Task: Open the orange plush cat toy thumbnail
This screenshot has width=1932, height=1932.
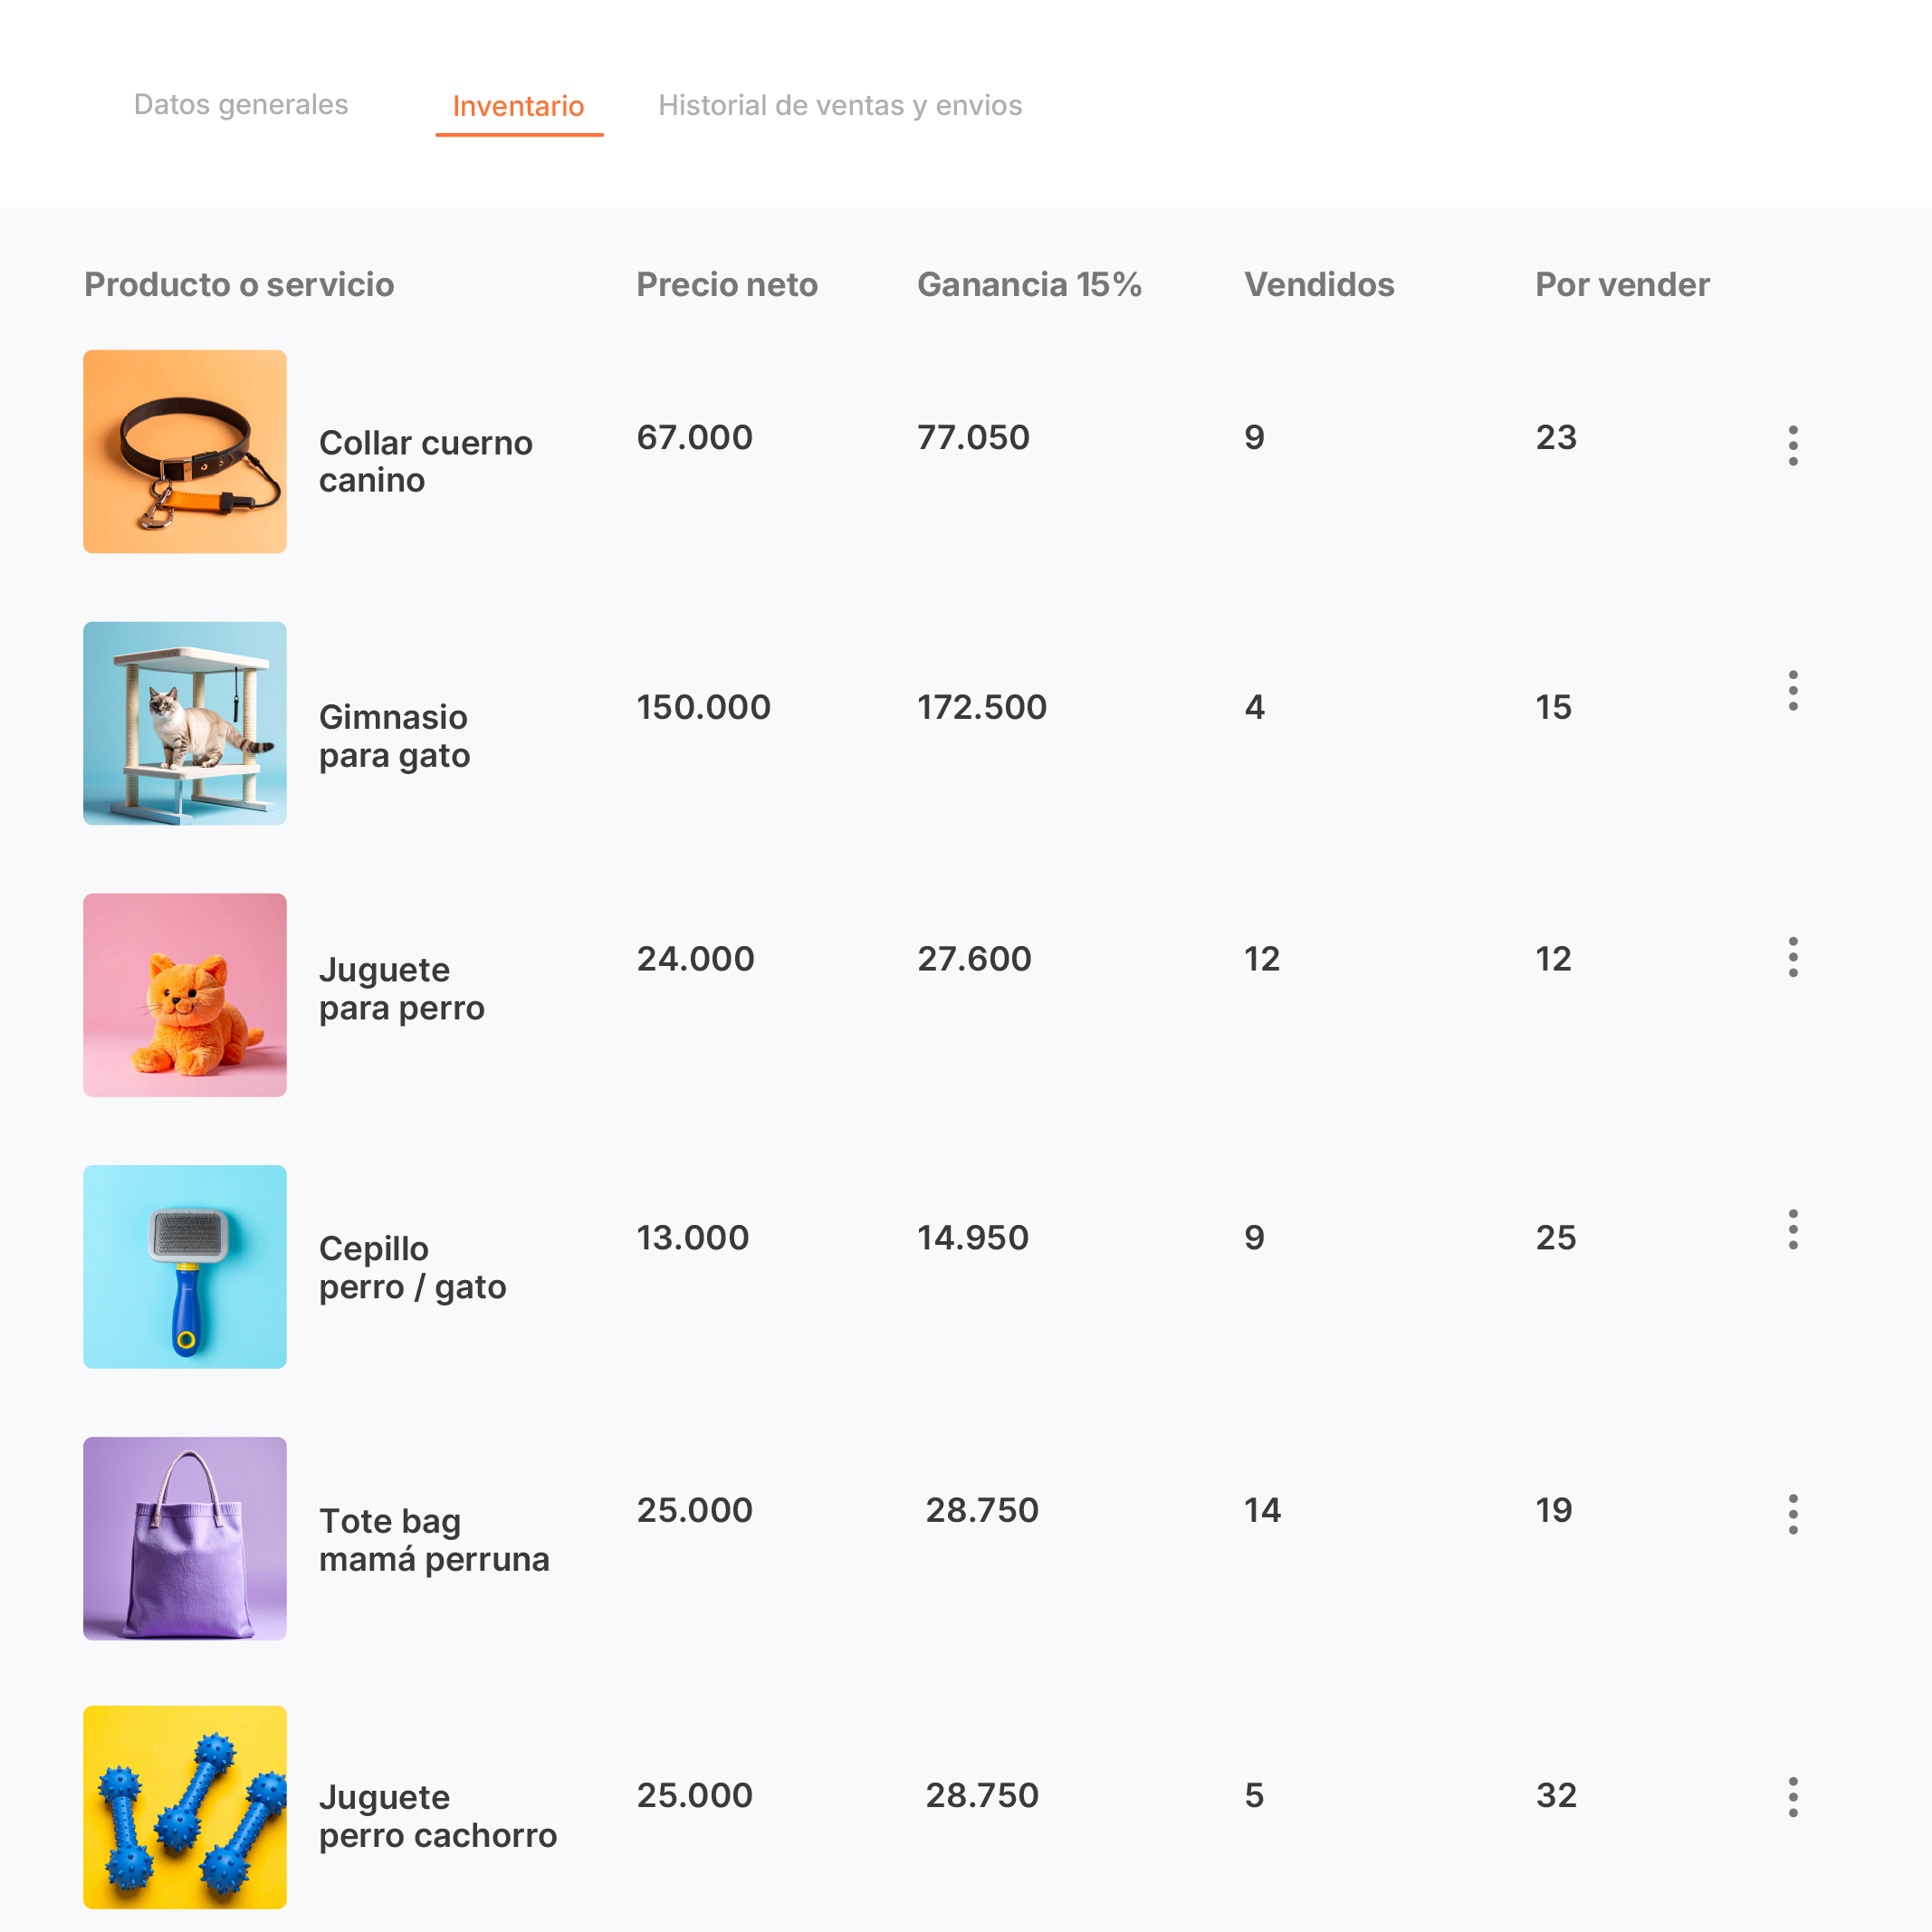Action: [185, 995]
